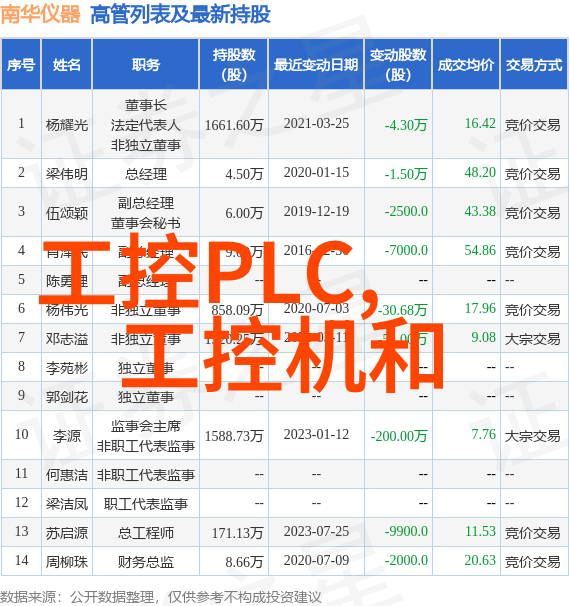569x606 pixels.
Task: Click the average price 16.42
Action: (480, 124)
